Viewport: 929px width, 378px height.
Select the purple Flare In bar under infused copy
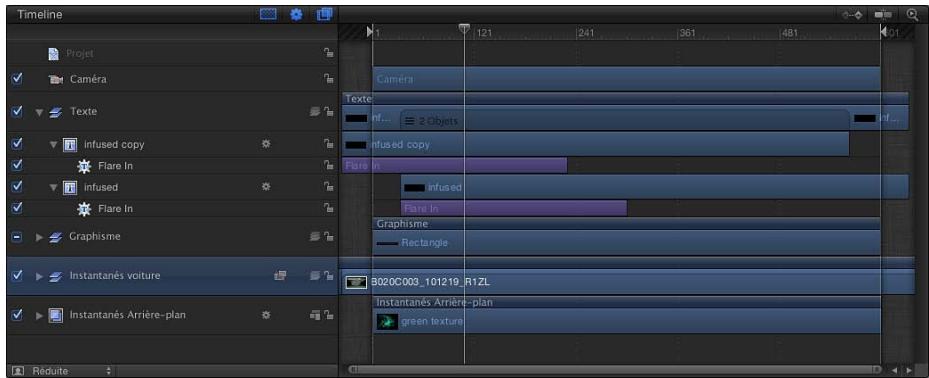[x=454, y=166]
